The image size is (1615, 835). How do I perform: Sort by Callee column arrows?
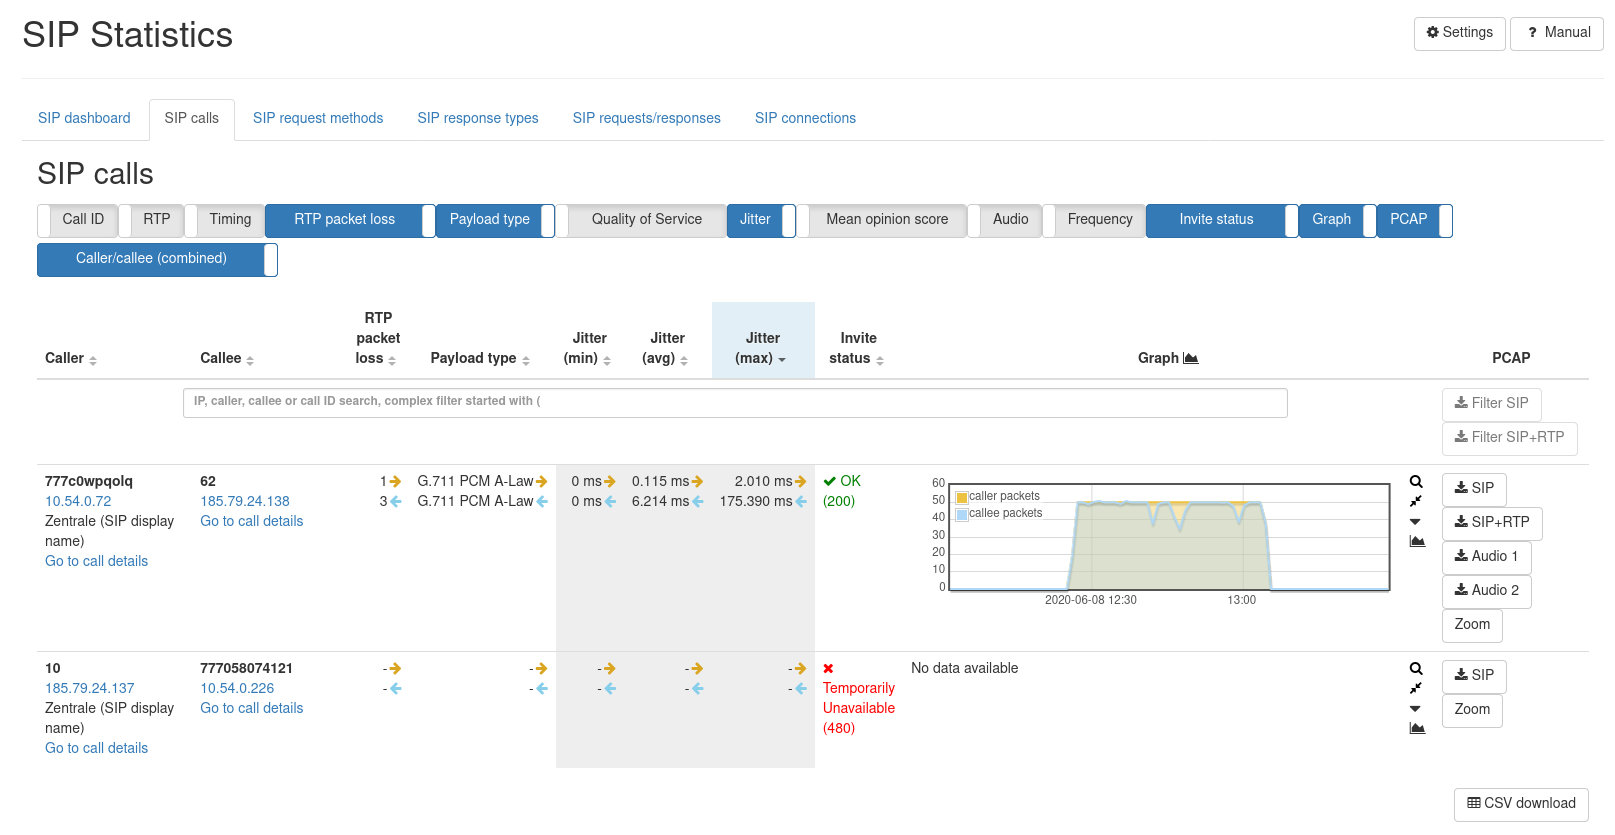click(x=250, y=360)
